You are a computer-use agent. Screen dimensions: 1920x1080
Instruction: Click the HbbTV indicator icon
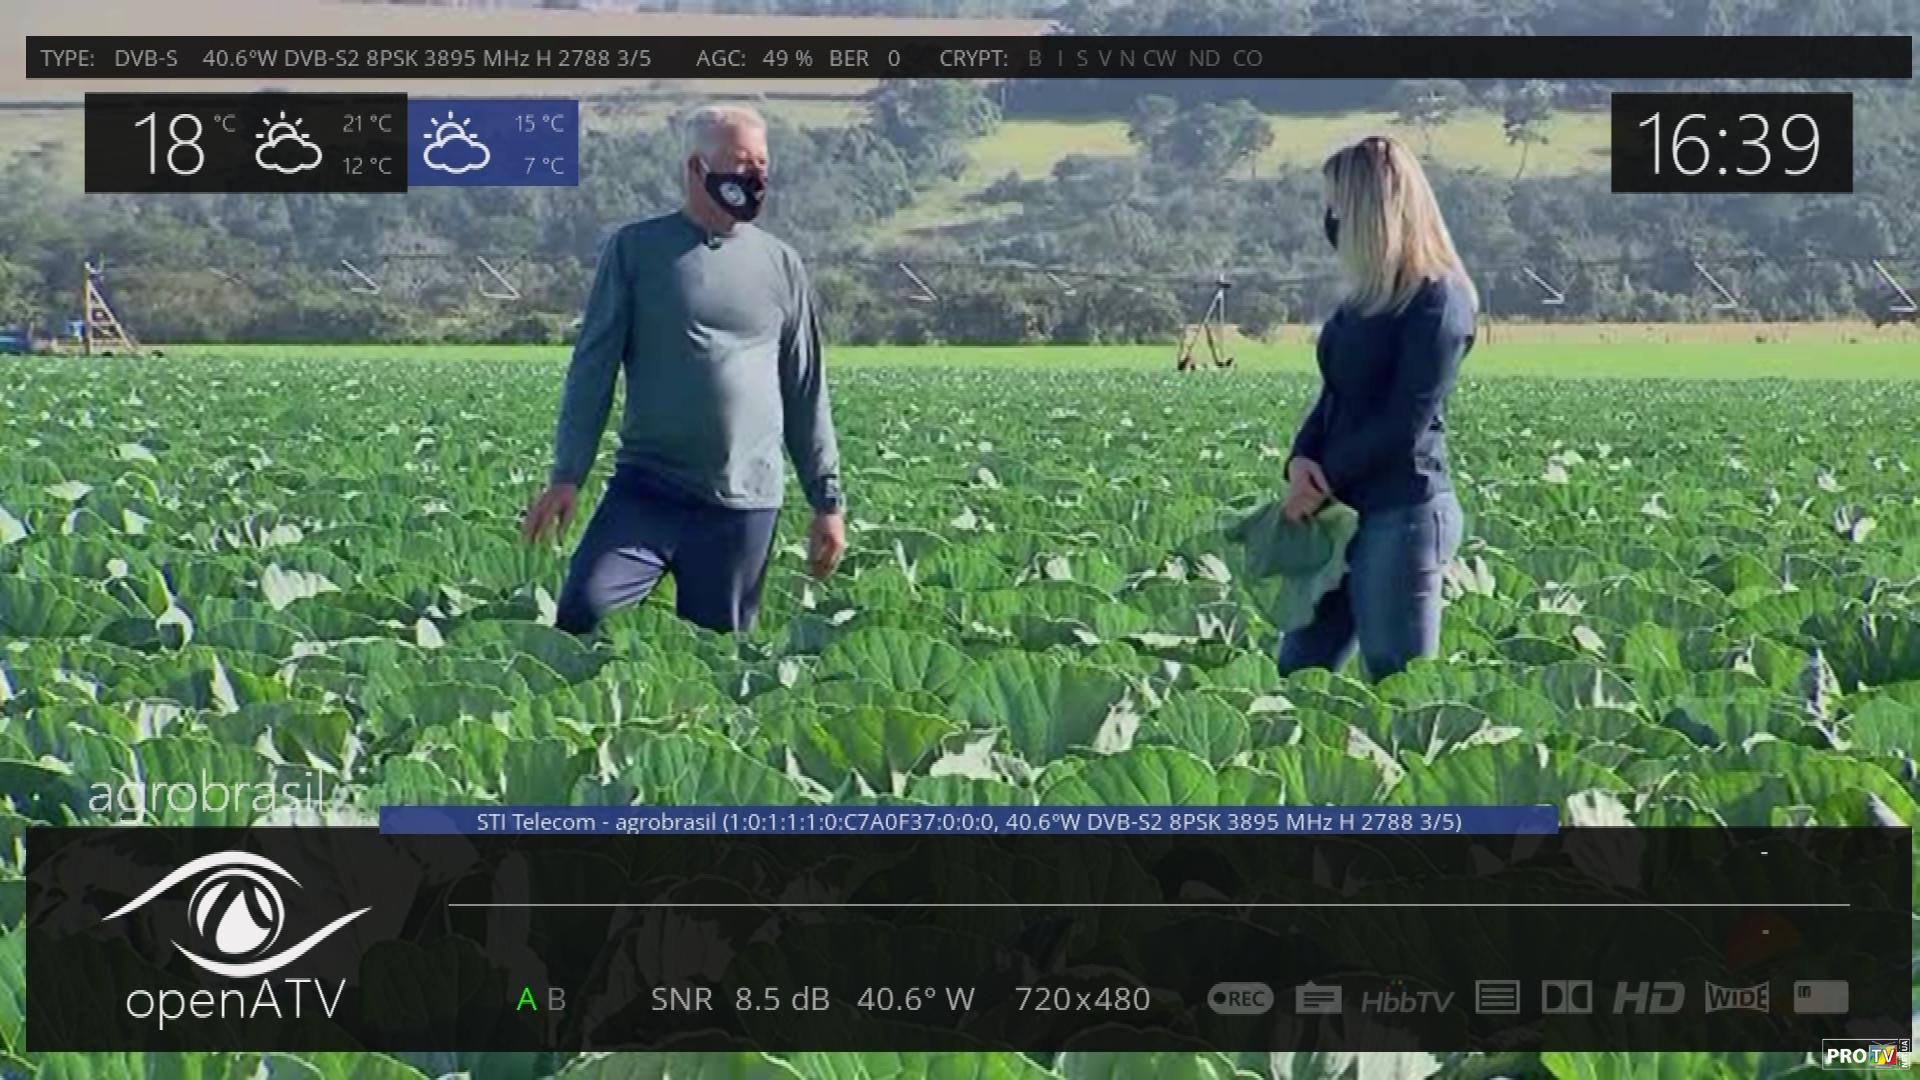tap(1406, 1000)
